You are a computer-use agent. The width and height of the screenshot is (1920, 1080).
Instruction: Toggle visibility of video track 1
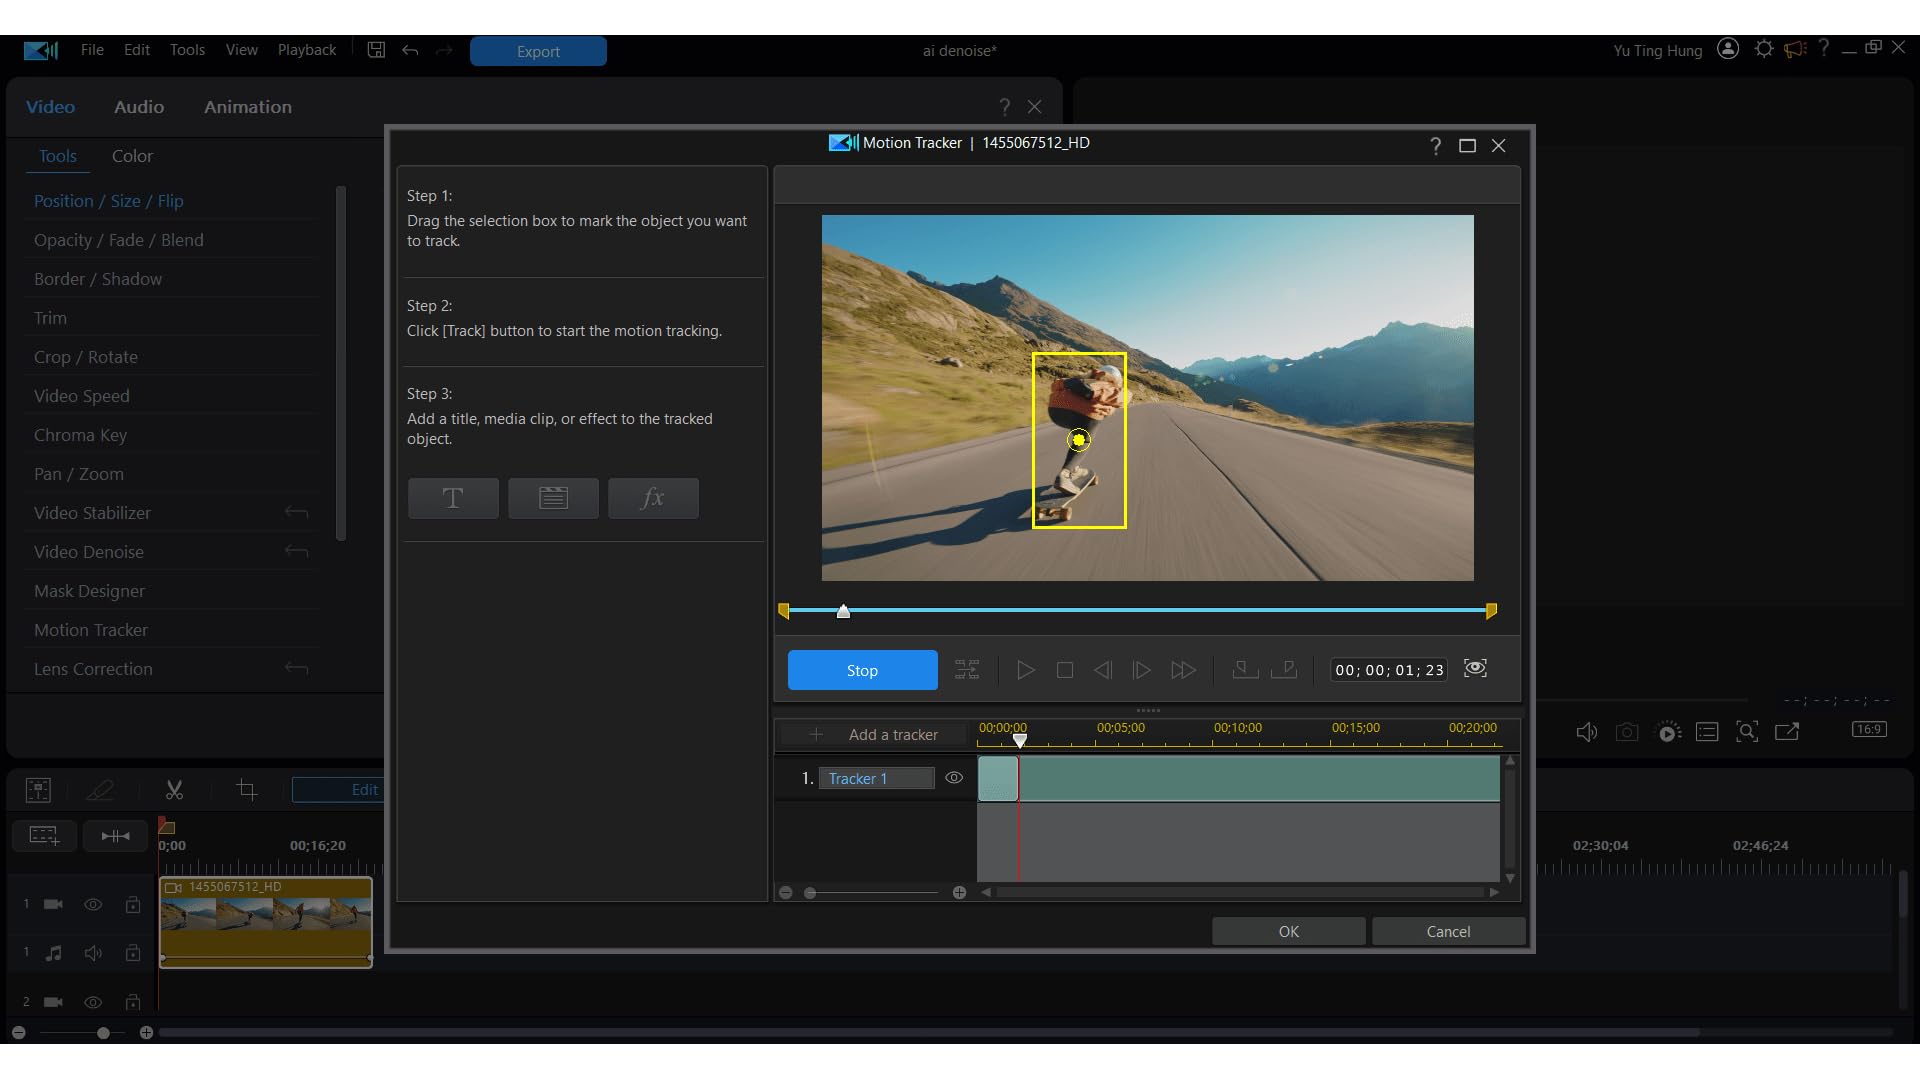93,904
